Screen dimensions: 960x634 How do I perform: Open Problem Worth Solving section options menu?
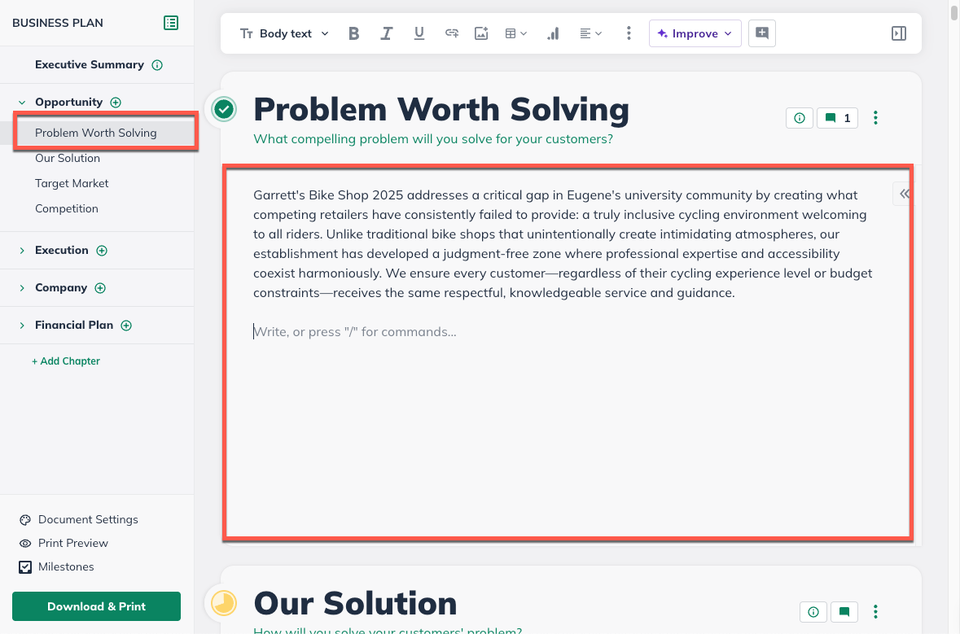(x=876, y=118)
